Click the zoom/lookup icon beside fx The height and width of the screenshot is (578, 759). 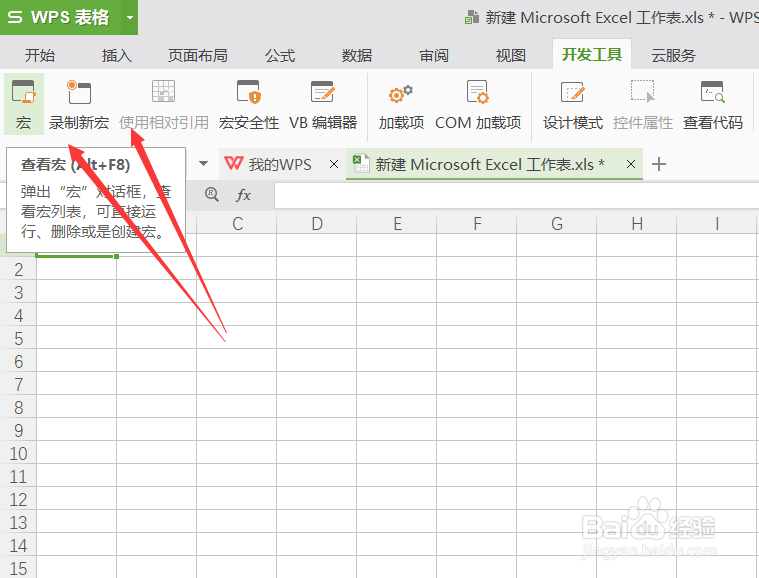(212, 195)
